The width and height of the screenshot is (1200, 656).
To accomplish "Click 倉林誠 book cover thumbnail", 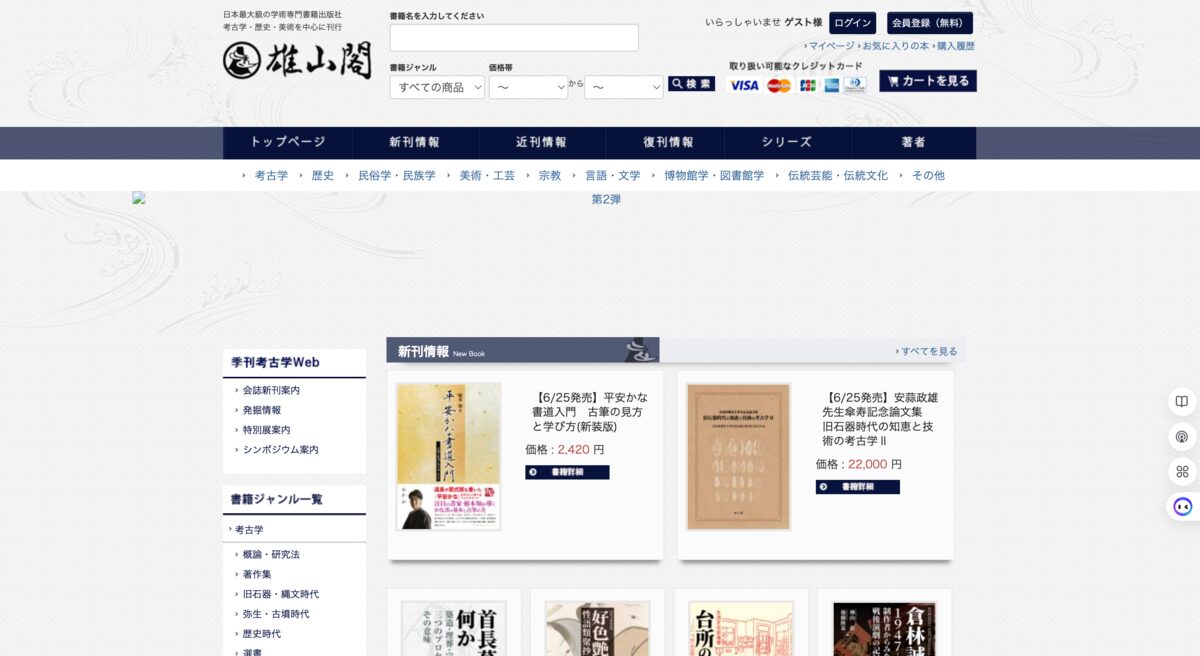I will (885, 628).
